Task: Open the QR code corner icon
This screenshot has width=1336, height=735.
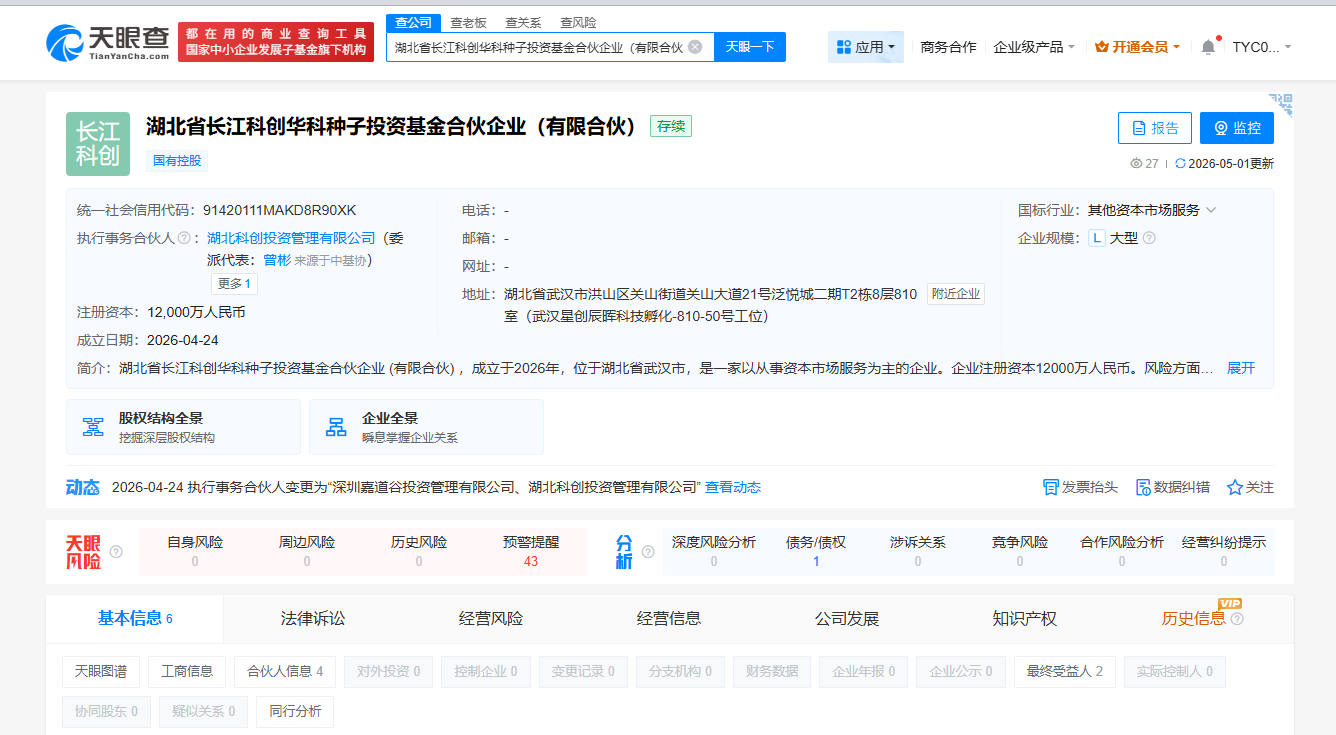Action: tap(1281, 104)
